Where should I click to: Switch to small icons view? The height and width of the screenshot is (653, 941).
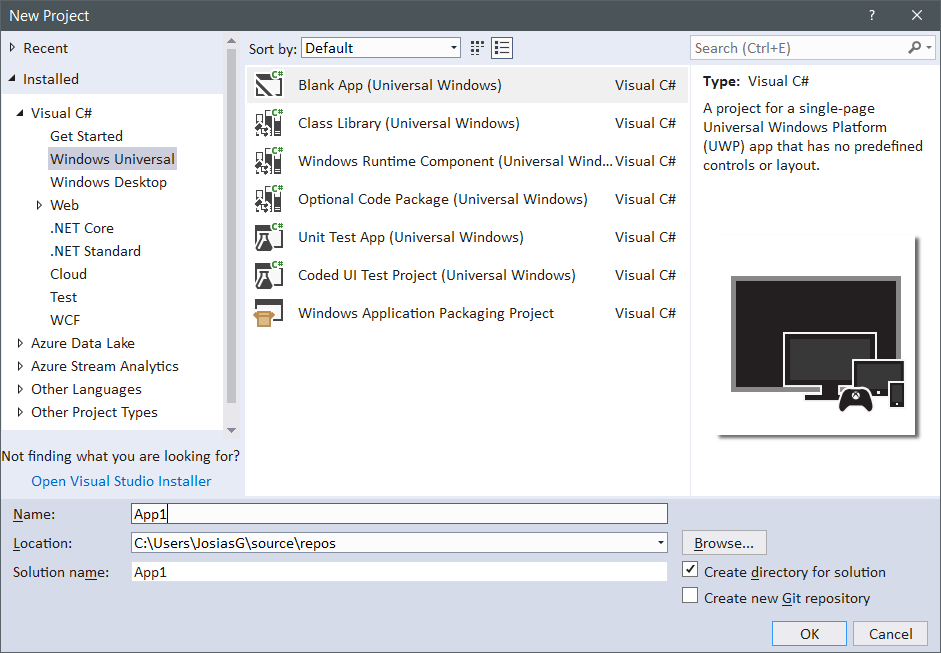pyautogui.click(x=501, y=47)
